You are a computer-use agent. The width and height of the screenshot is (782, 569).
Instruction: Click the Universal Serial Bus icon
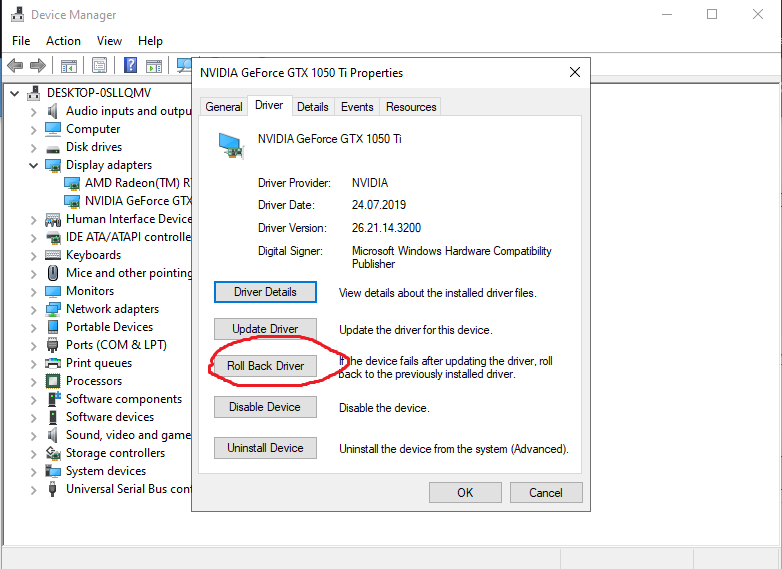pyautogui.click(x=52, y=489)
